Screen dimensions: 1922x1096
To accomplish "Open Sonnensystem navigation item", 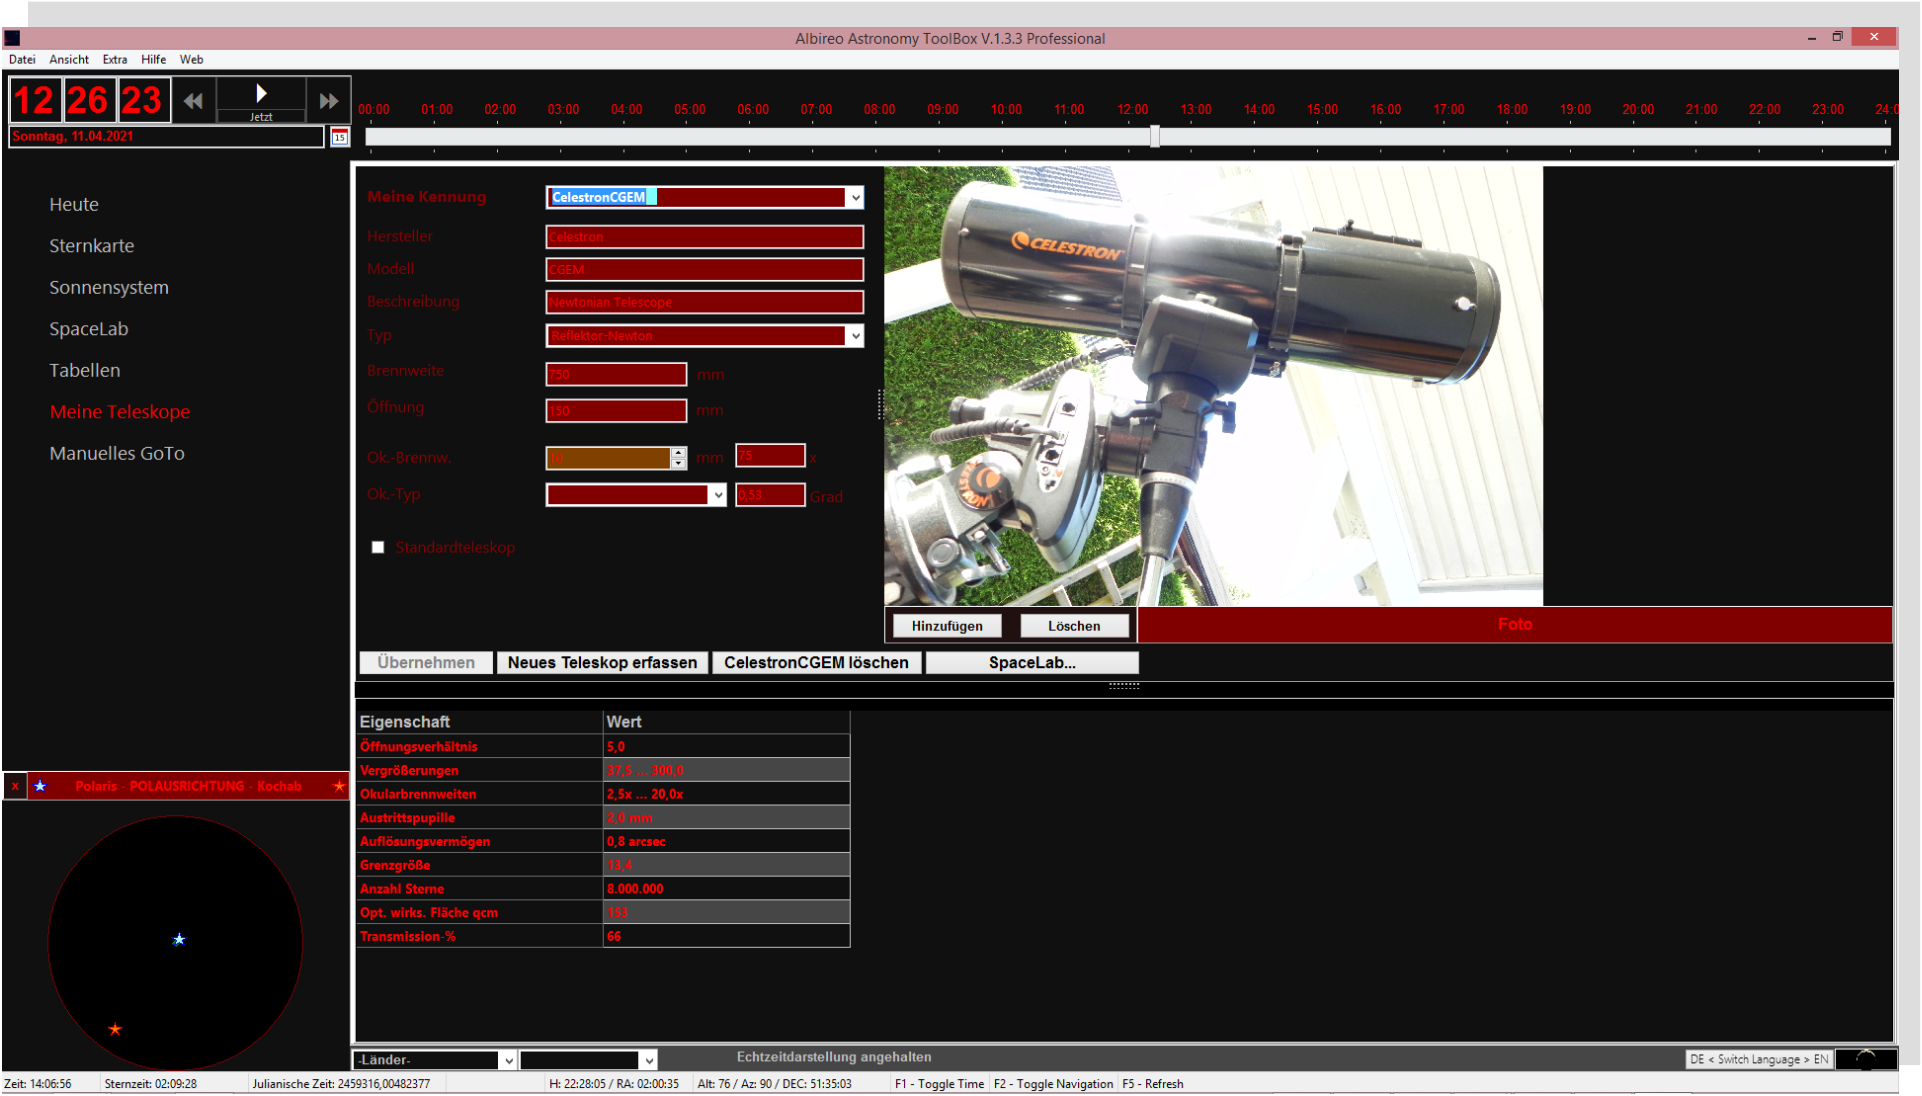I will (x=109, y=288).
